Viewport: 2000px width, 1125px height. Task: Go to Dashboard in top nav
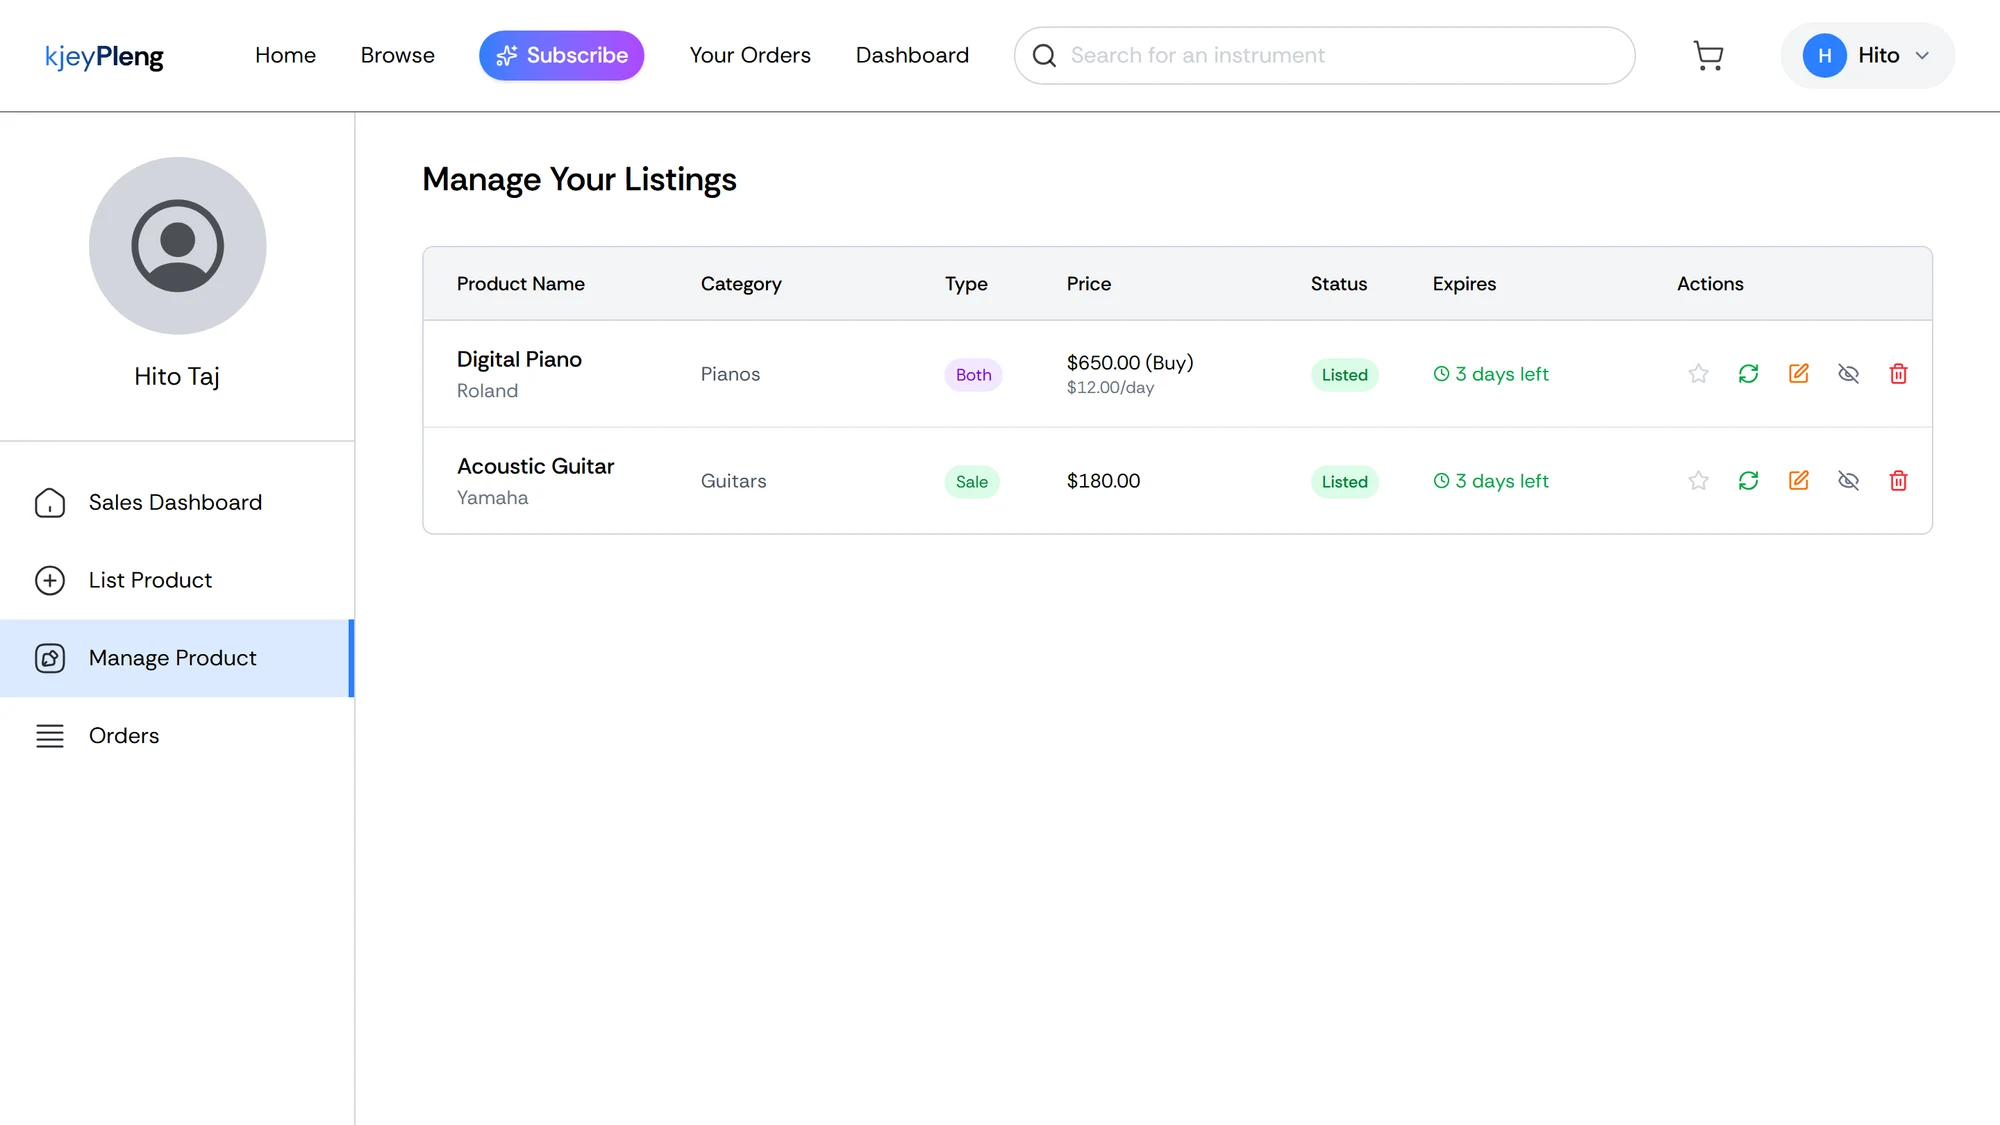tap(912, 56)
